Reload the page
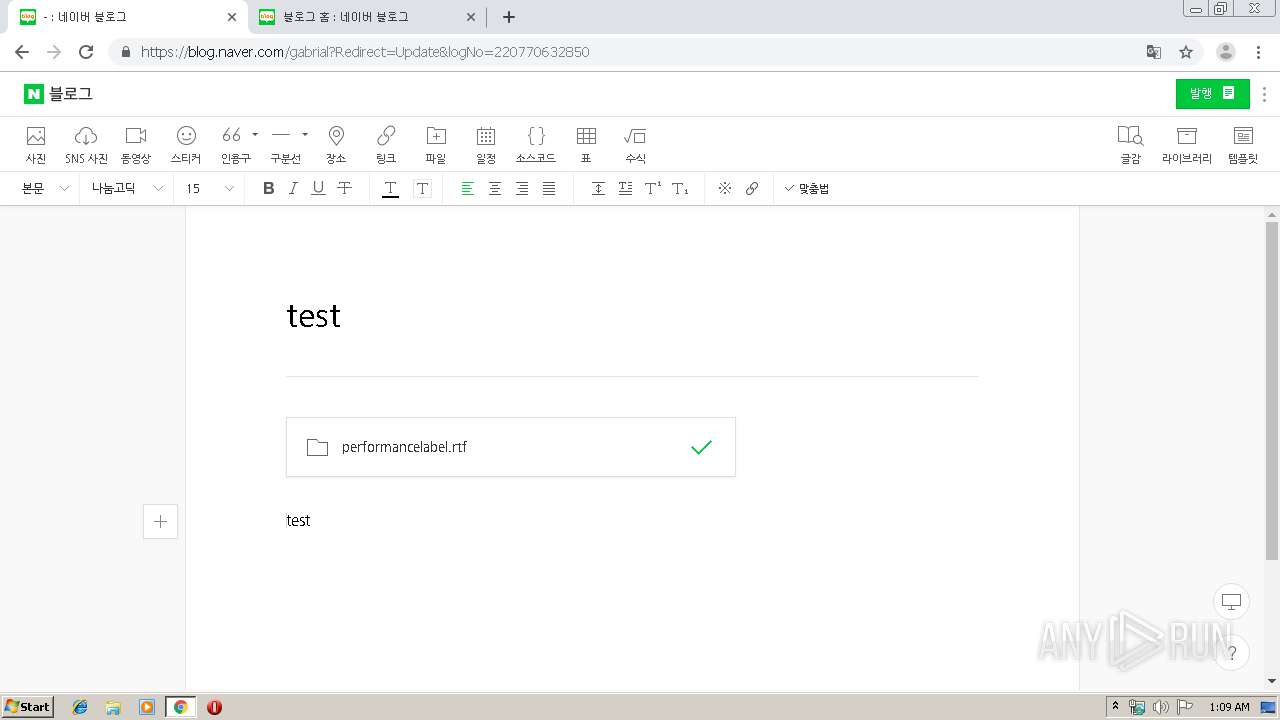This screenshot has height=720, width=1280. click(x=86, y=52)
